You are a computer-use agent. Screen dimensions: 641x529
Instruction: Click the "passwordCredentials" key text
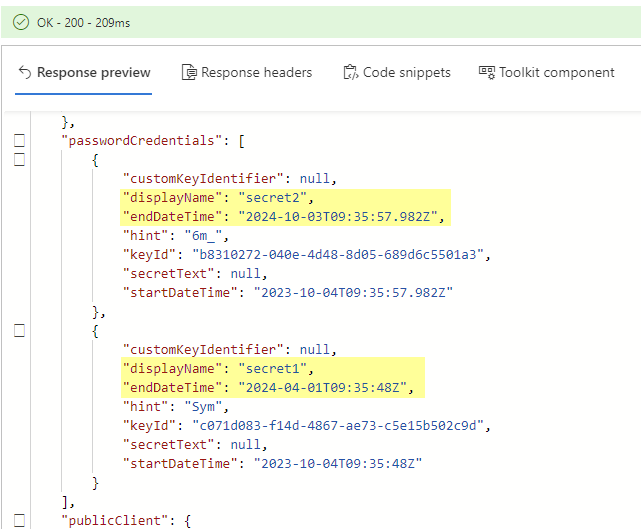[141, 141]
